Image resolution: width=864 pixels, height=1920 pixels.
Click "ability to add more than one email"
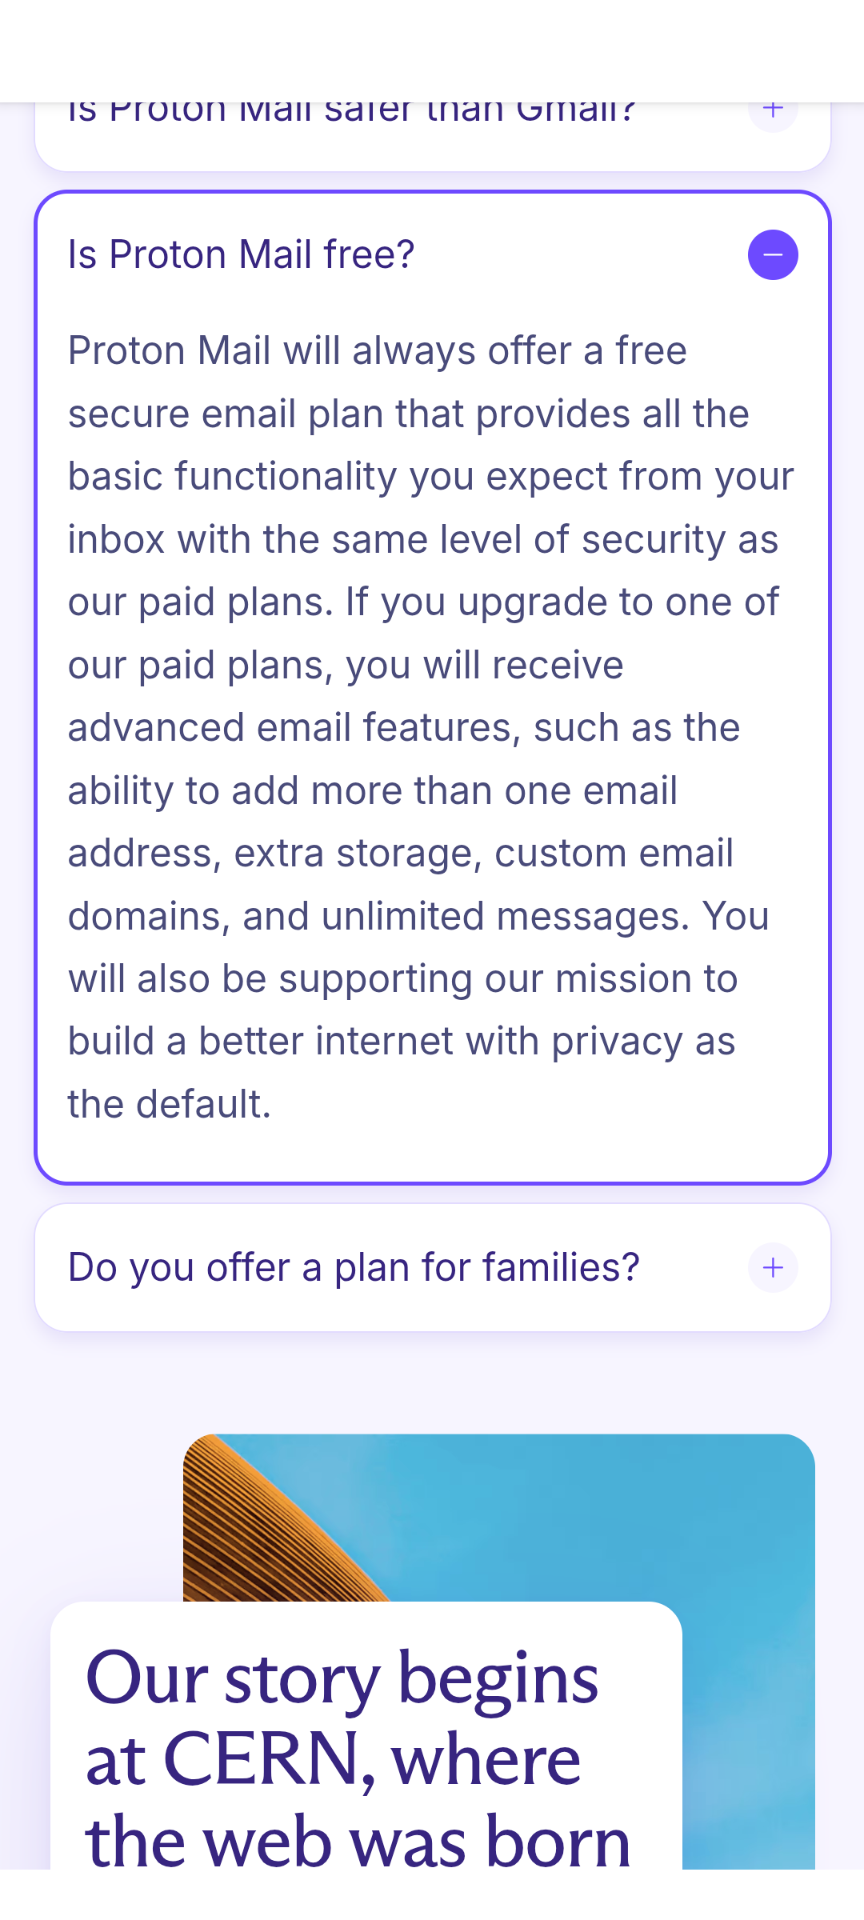click(372, 791)
